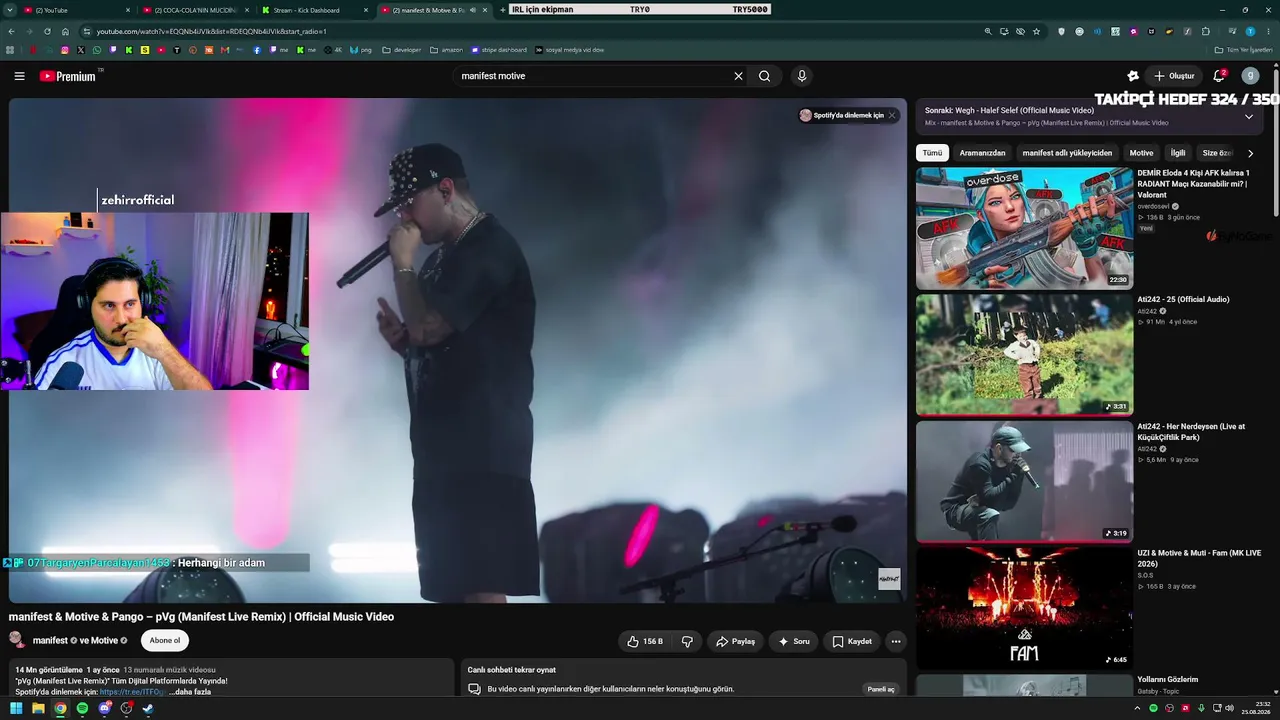Select manifest adlı yükleyiciden chip
The height and width of the screenshot is (720, 1280).
(x=1067, y=153)
